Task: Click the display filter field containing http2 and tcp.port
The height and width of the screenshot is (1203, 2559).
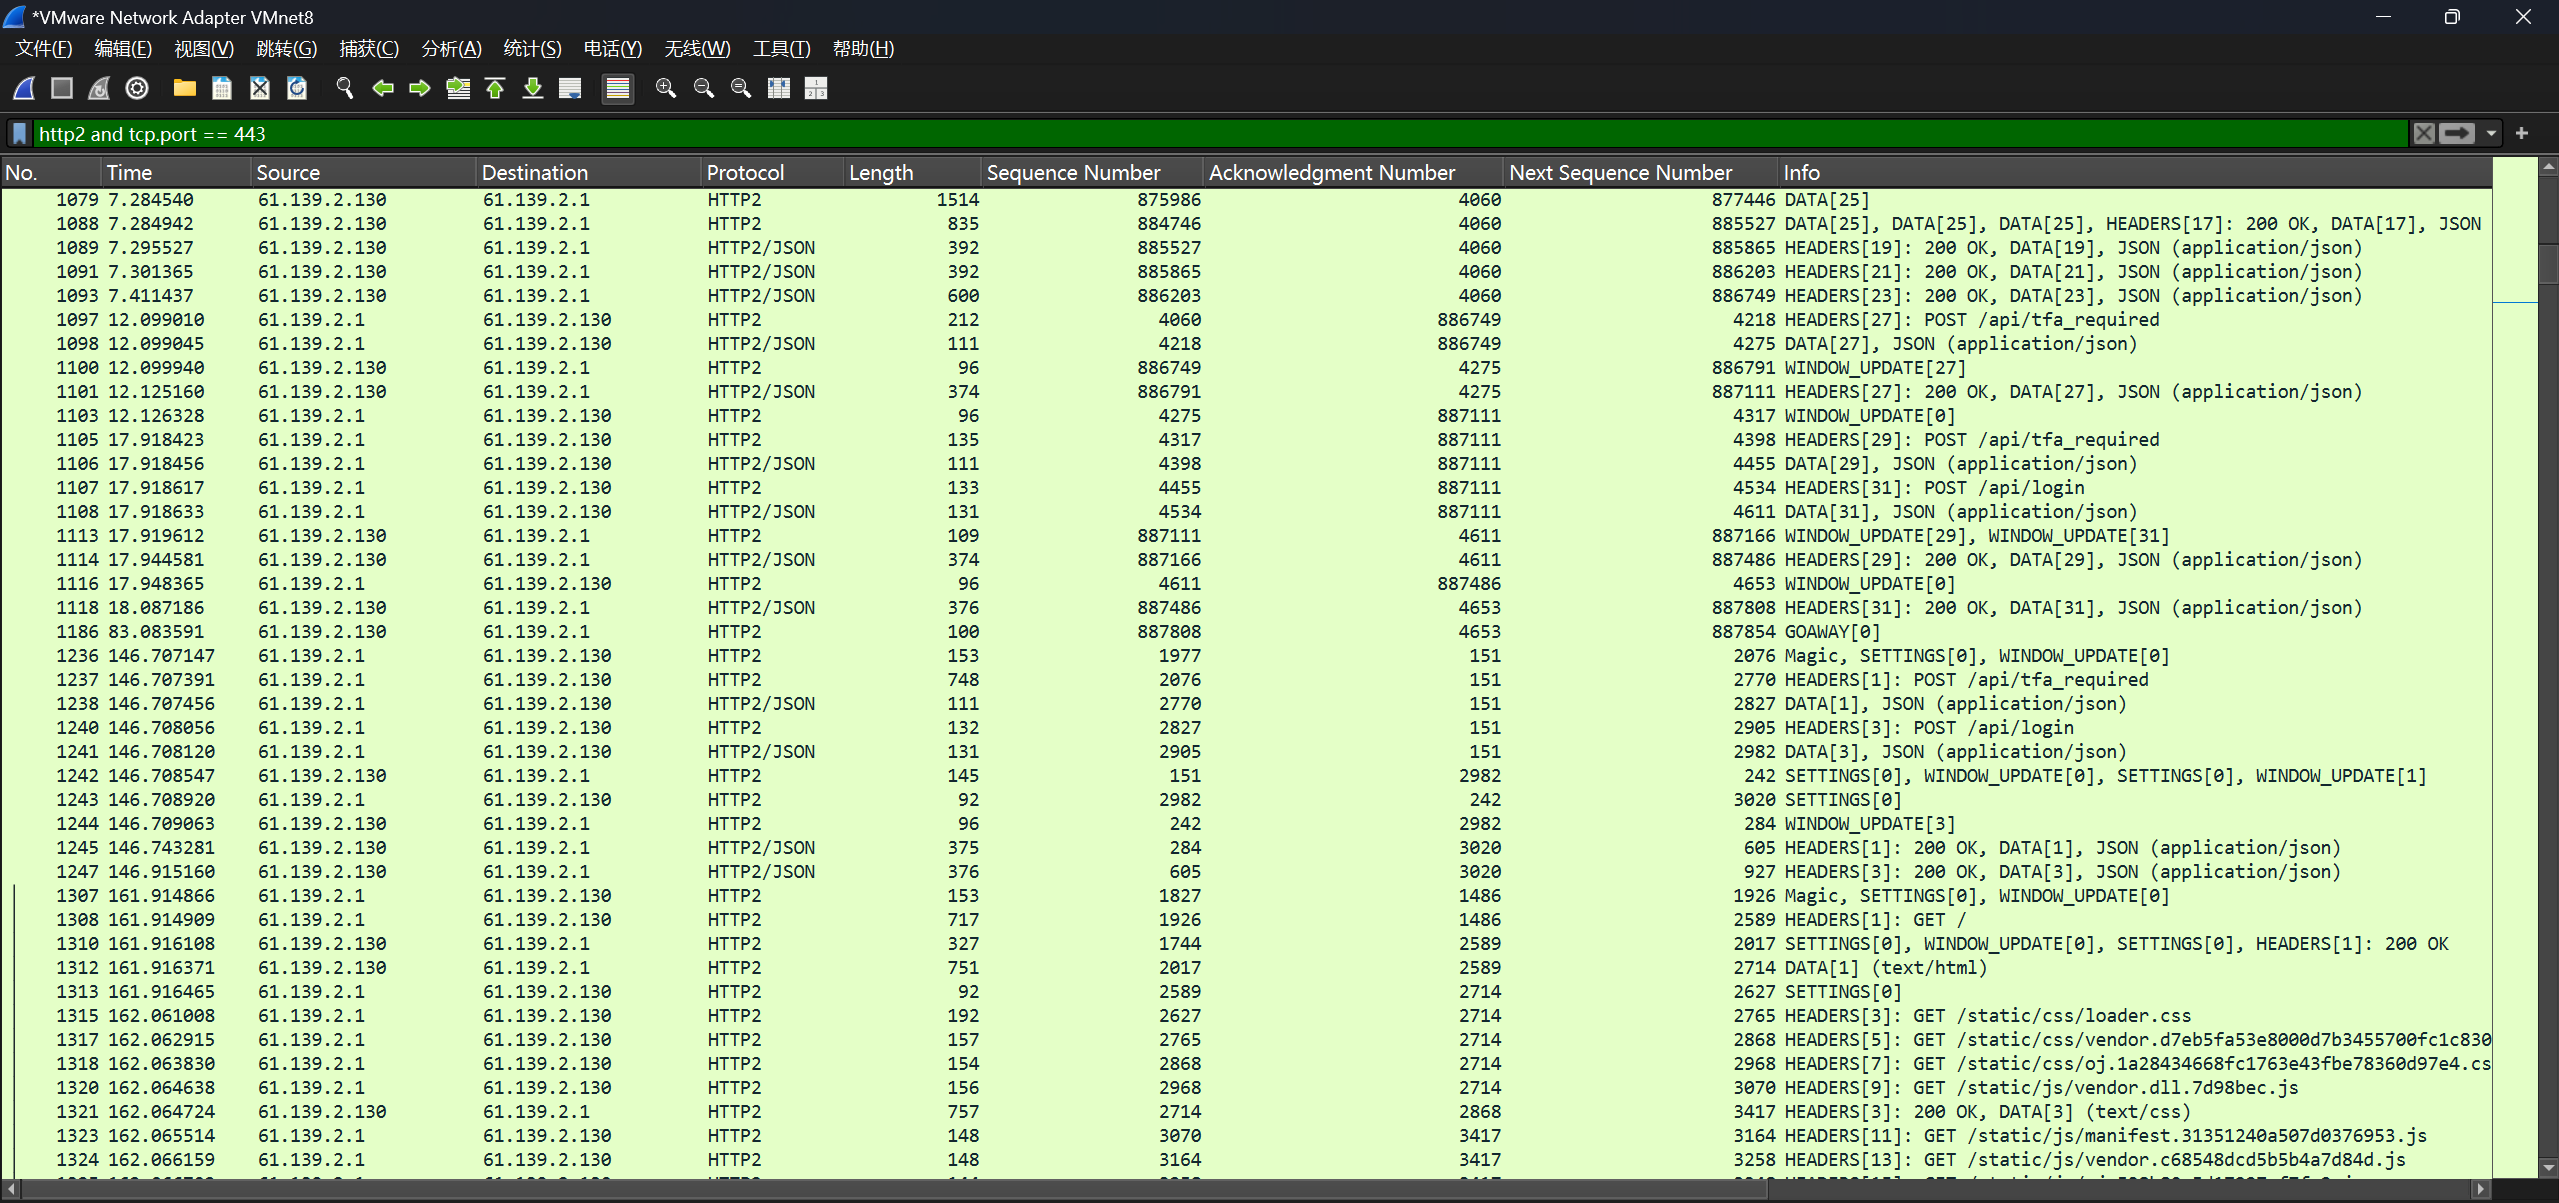Action: click(1220, 134)
